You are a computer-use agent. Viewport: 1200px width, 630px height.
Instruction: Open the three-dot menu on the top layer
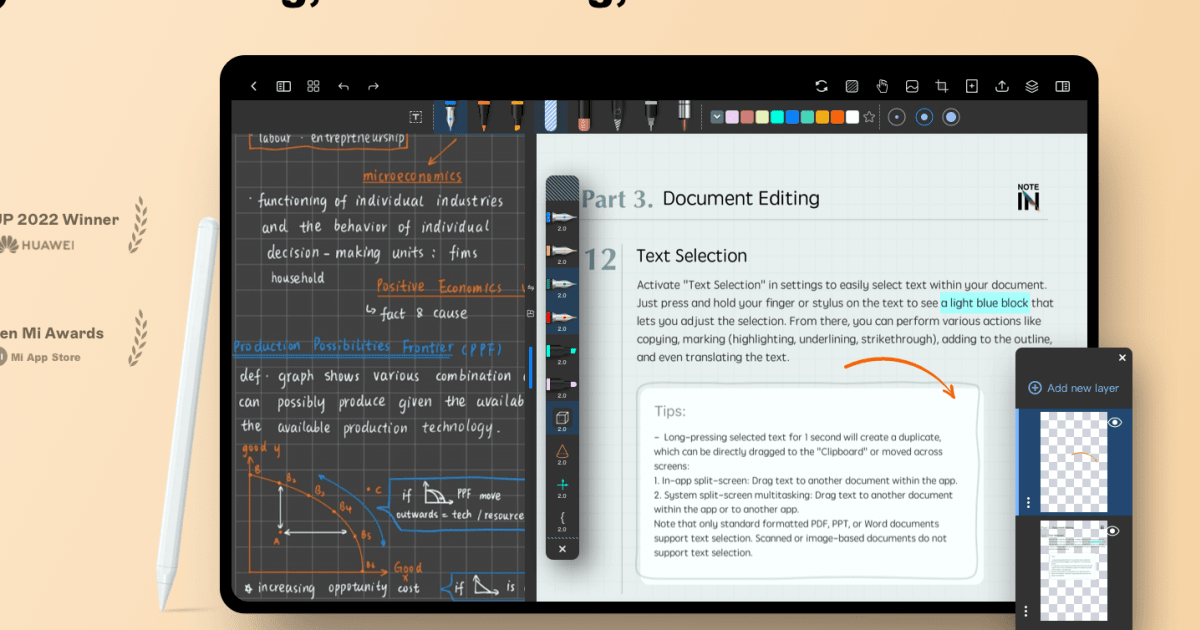1028,502
